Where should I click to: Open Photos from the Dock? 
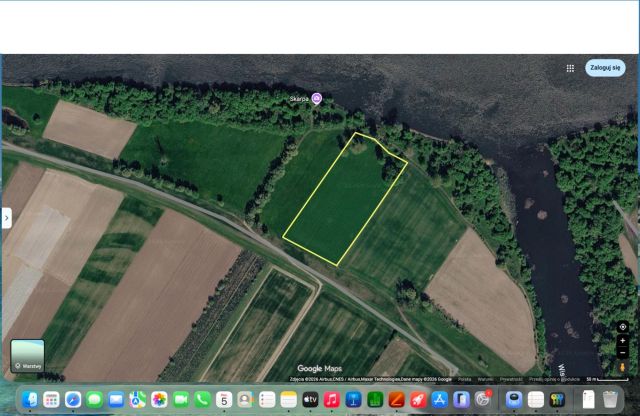[x=159, y=400]
